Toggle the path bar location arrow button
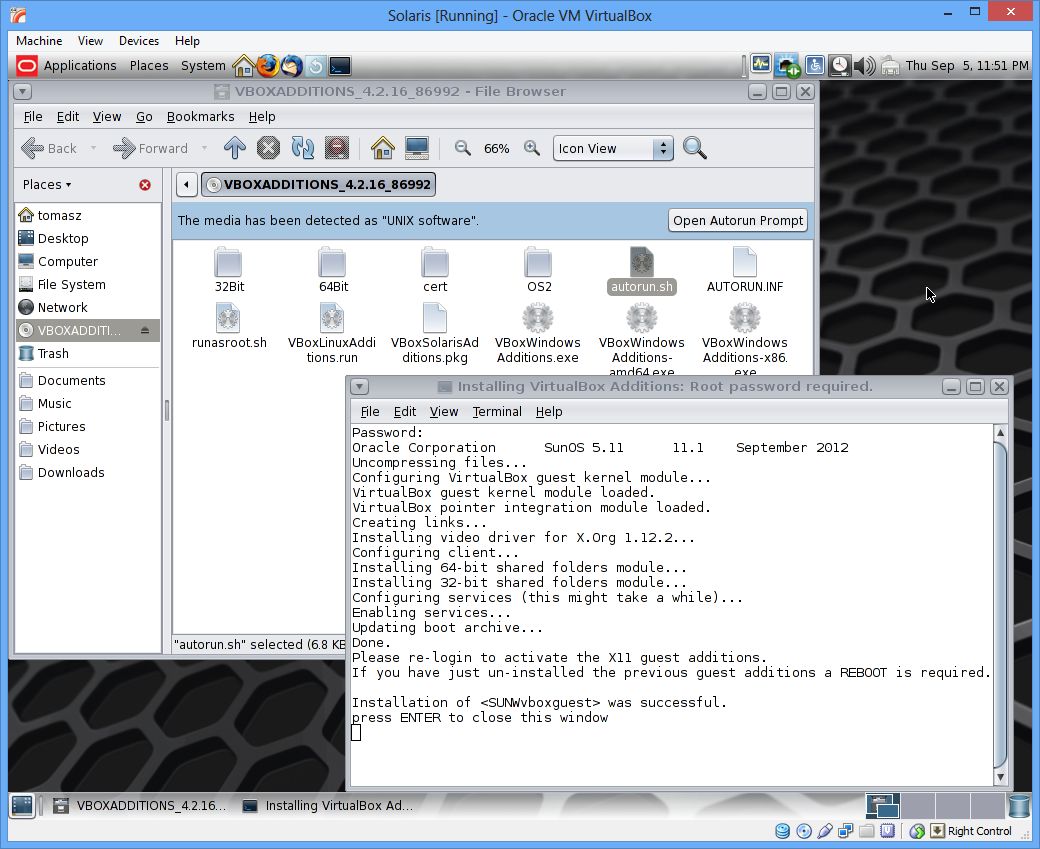 pyautogui.click(x=186, y=184)
